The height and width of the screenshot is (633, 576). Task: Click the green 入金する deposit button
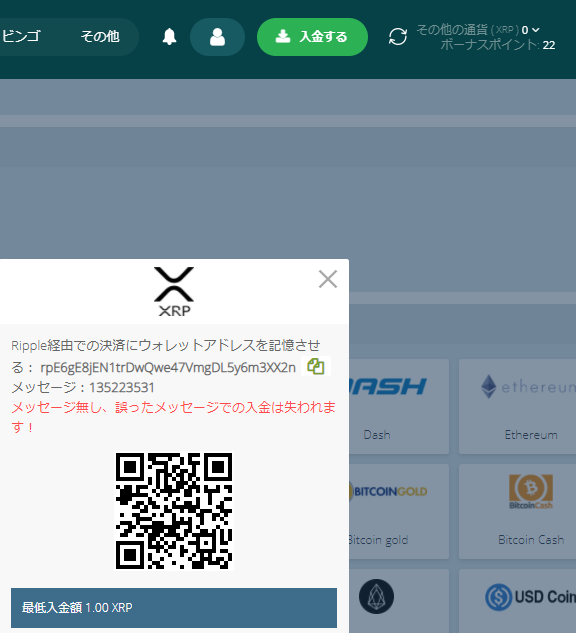(x=312, y=37)
